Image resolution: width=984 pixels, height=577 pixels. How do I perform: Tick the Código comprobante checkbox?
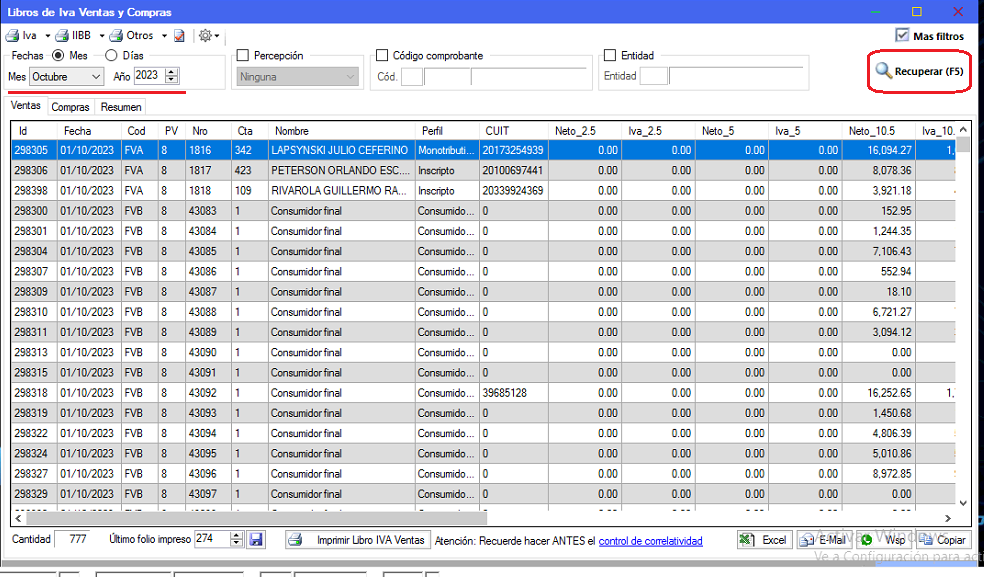382,56
